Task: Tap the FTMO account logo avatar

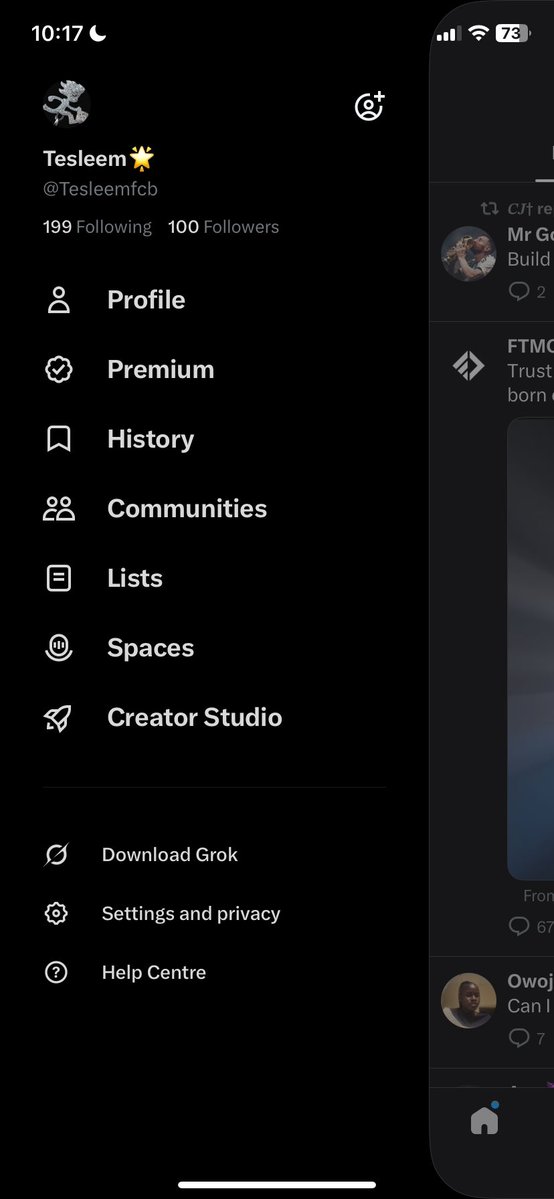Action: pyautogui.click(x=469, y=366)
